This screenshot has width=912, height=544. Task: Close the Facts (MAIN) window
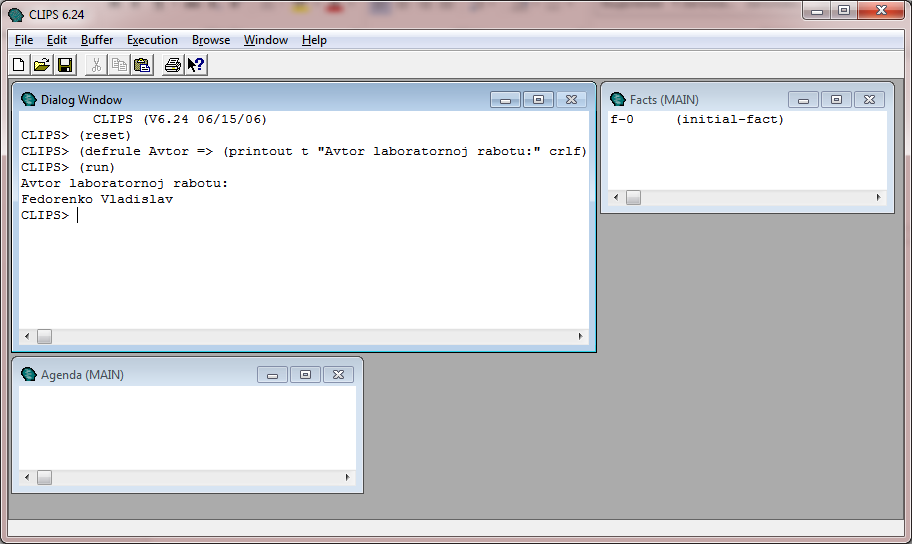click(870, 100)
